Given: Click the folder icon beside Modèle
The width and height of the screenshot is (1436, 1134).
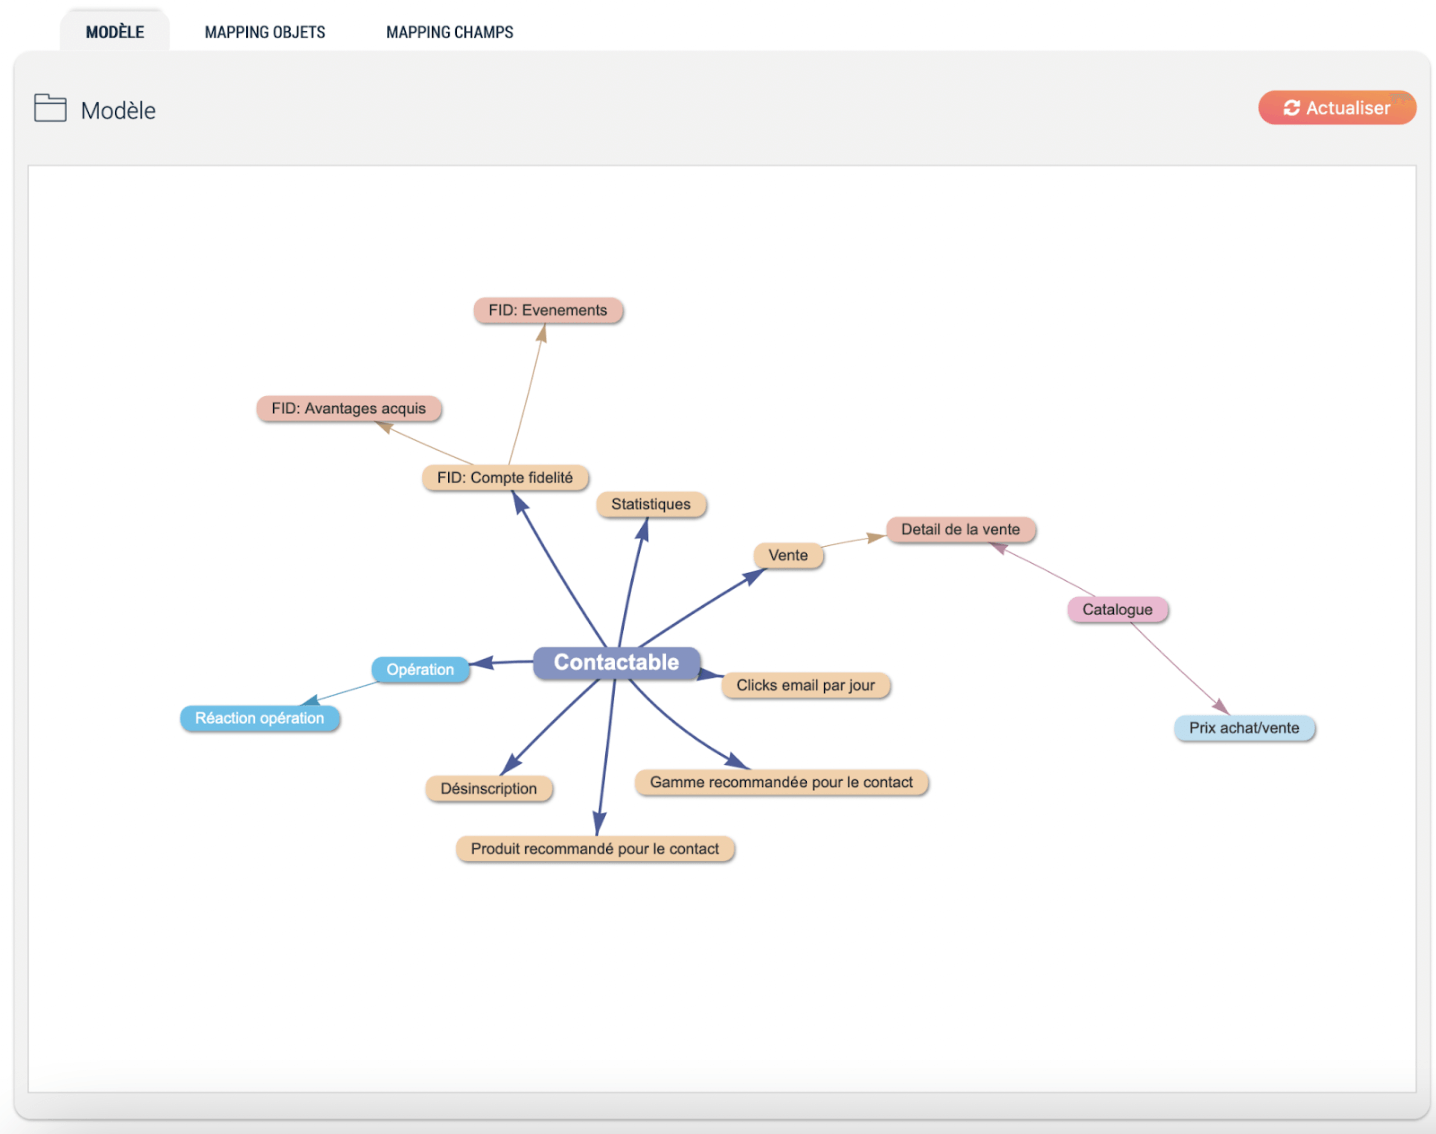Looking at the screenshot, I should (50, 108).
